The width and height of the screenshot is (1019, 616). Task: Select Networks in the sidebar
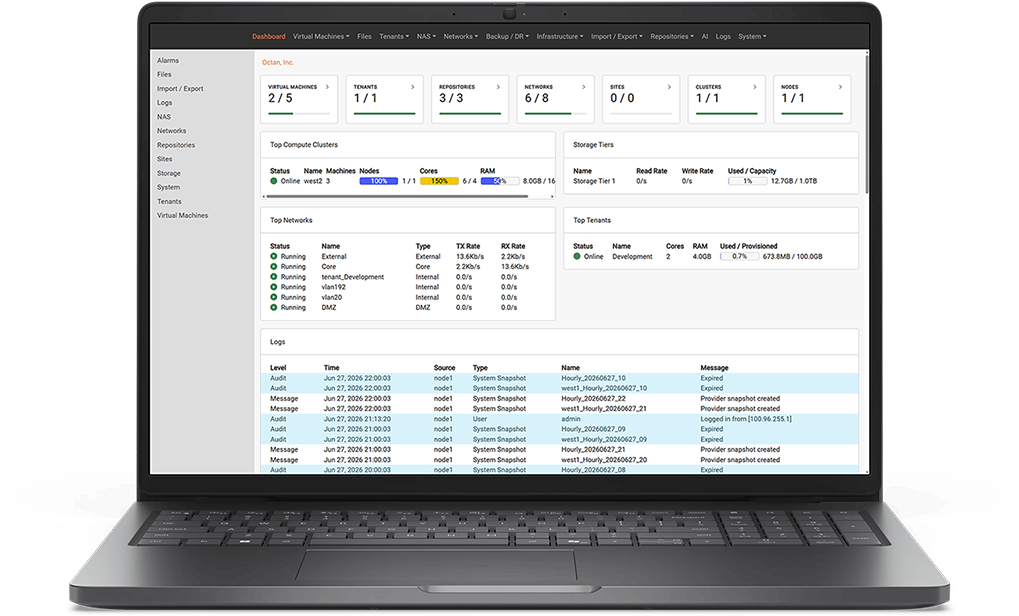pyautogui.click(x=171, y=131)
